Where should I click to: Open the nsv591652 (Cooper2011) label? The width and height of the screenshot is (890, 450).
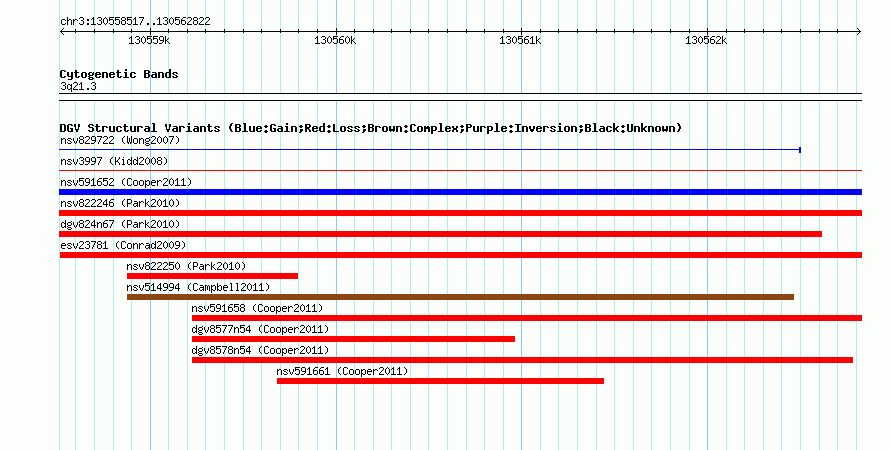[x=126, y=182]
